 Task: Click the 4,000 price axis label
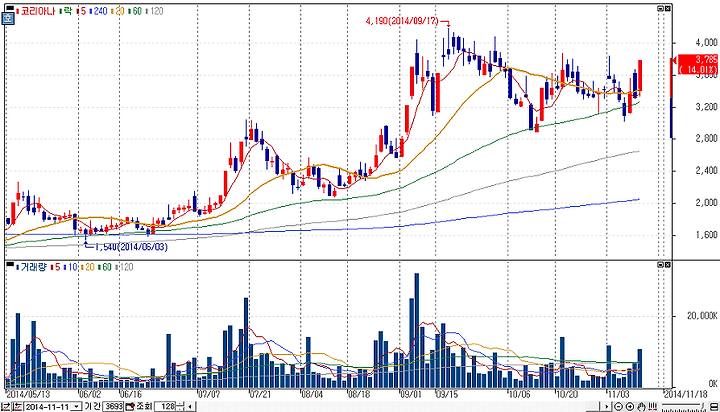pos(706,42)
